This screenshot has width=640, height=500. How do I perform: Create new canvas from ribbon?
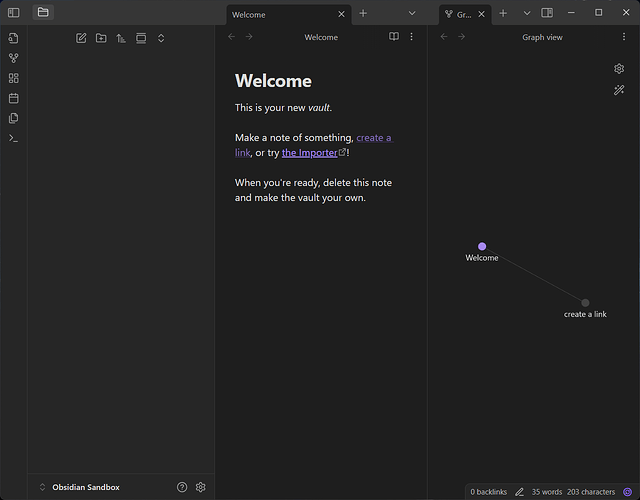click(13, 78)
